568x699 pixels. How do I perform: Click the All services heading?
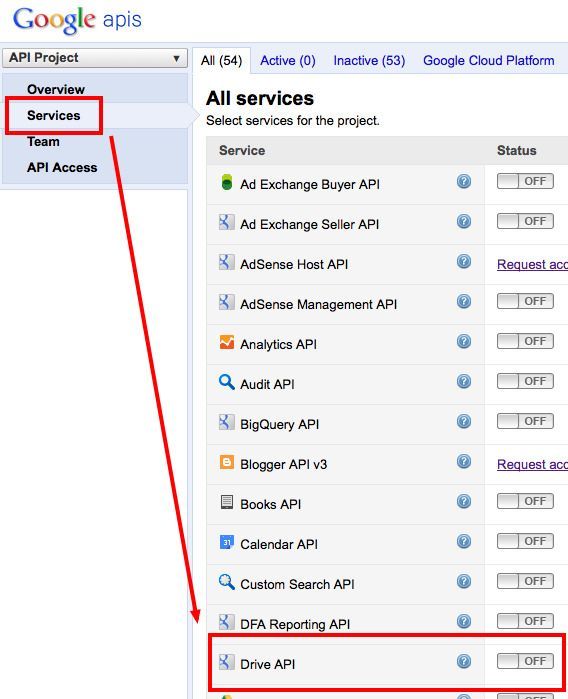(260, 99)
